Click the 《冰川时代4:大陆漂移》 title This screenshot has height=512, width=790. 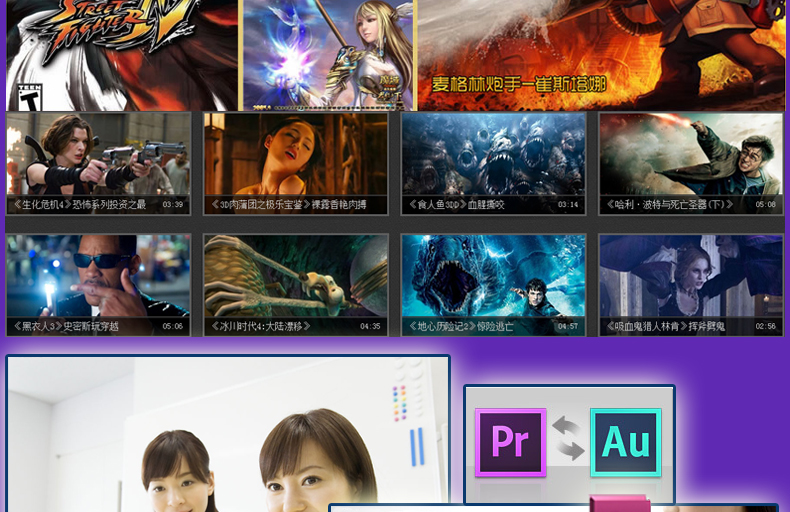[x=260, y=327]
